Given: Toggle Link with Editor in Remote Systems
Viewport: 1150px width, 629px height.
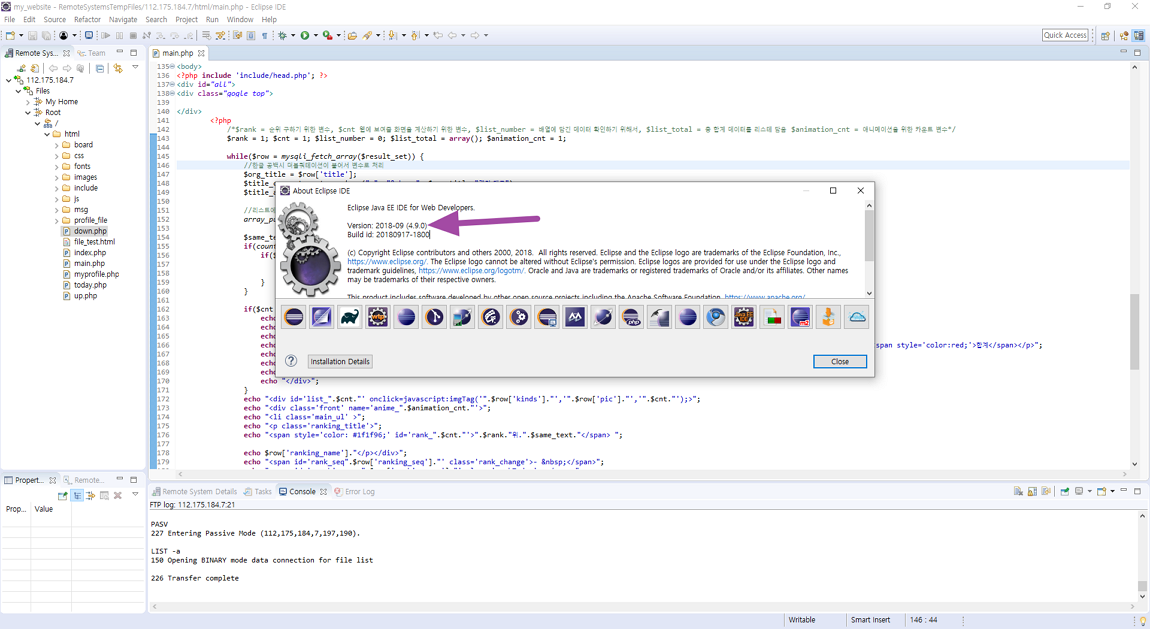Looking at the screenshot, I should click(x=117, y=68).
